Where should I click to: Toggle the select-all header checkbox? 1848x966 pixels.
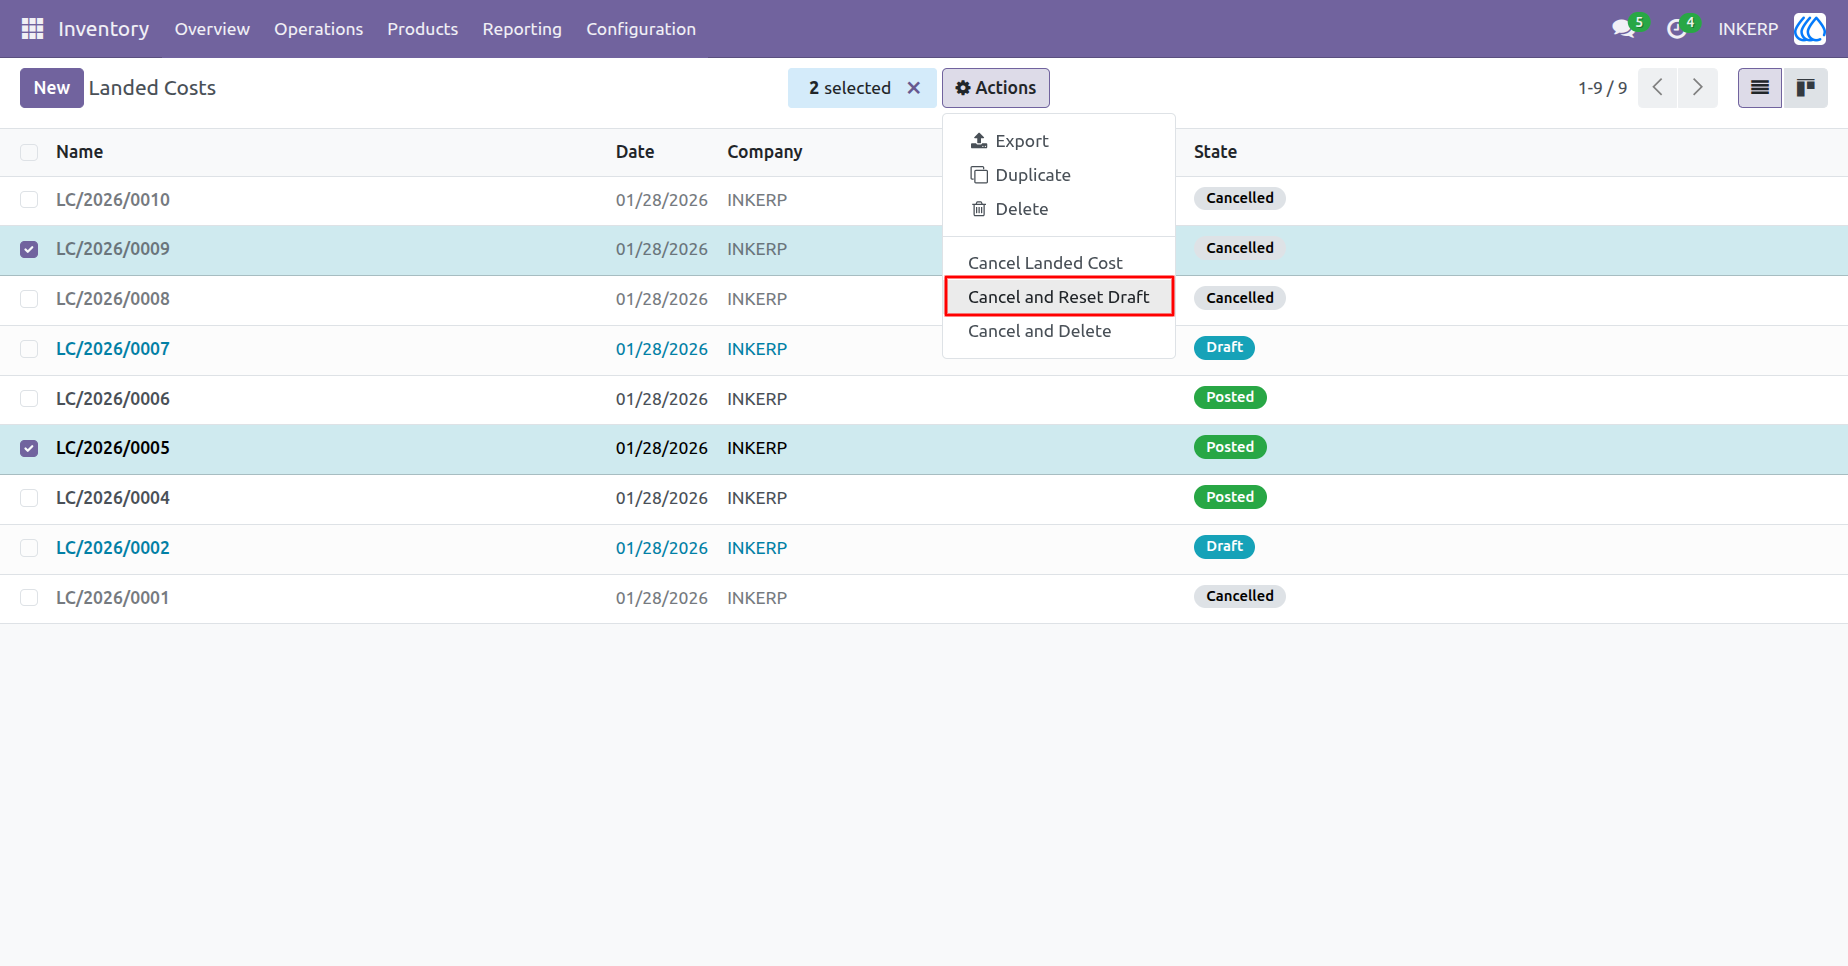29,152
